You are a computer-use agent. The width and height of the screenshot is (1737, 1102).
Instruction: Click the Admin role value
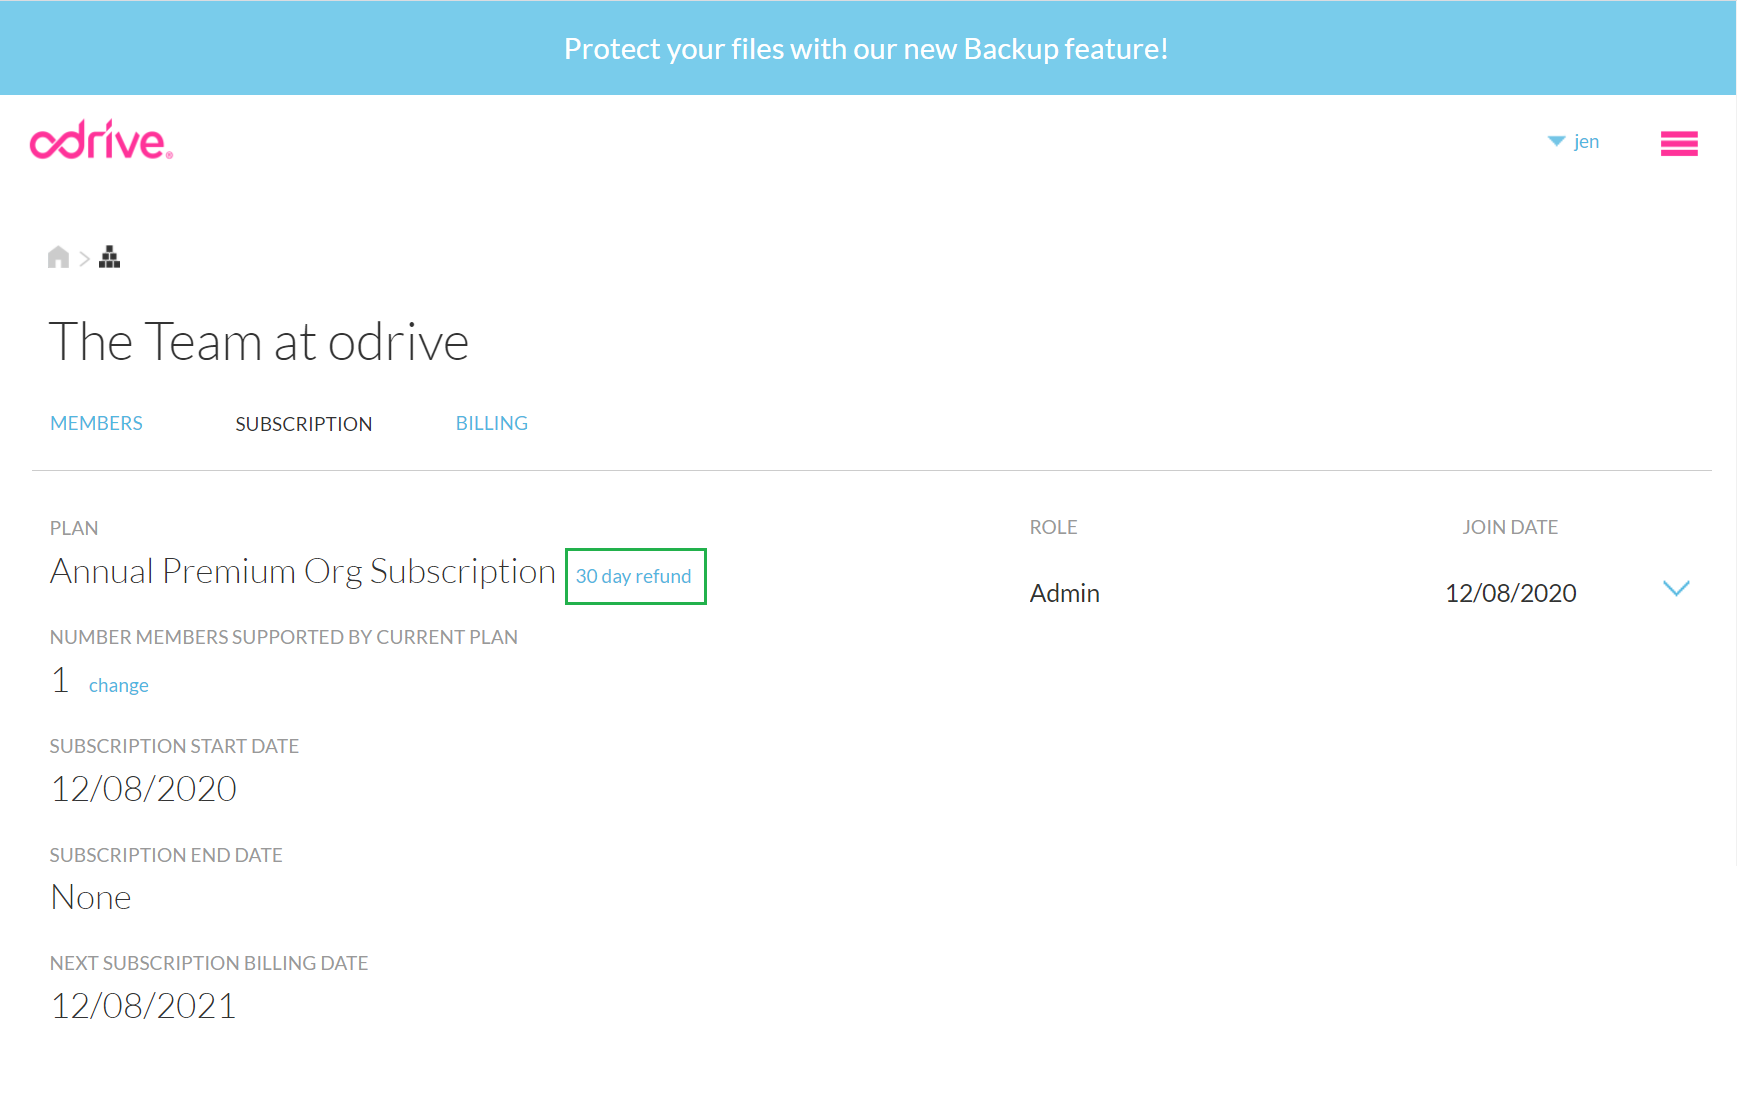(1064, 593)
